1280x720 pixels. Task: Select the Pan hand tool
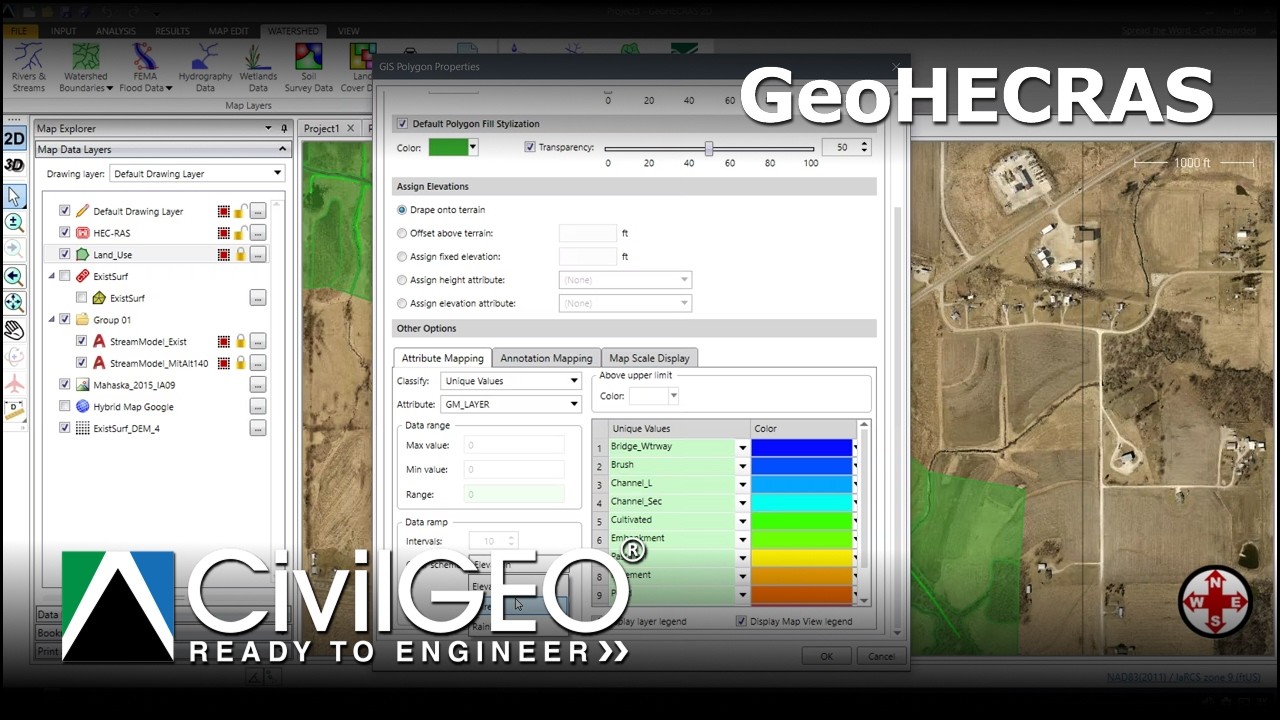[14, 329]
